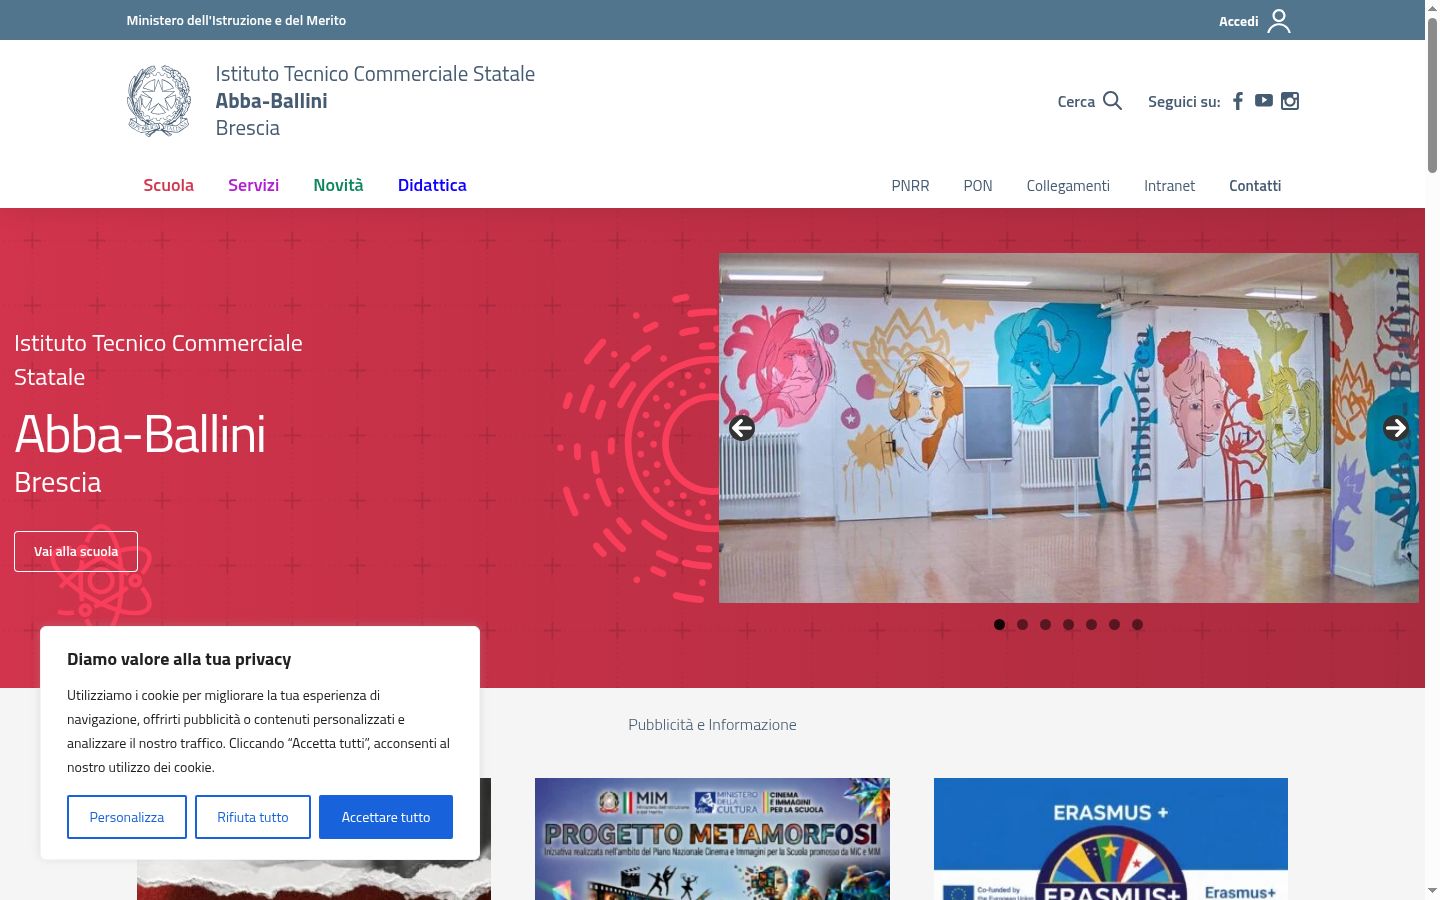Click Personalizza cookie button
1440x900 pixels.
click(x=127, y=817)
